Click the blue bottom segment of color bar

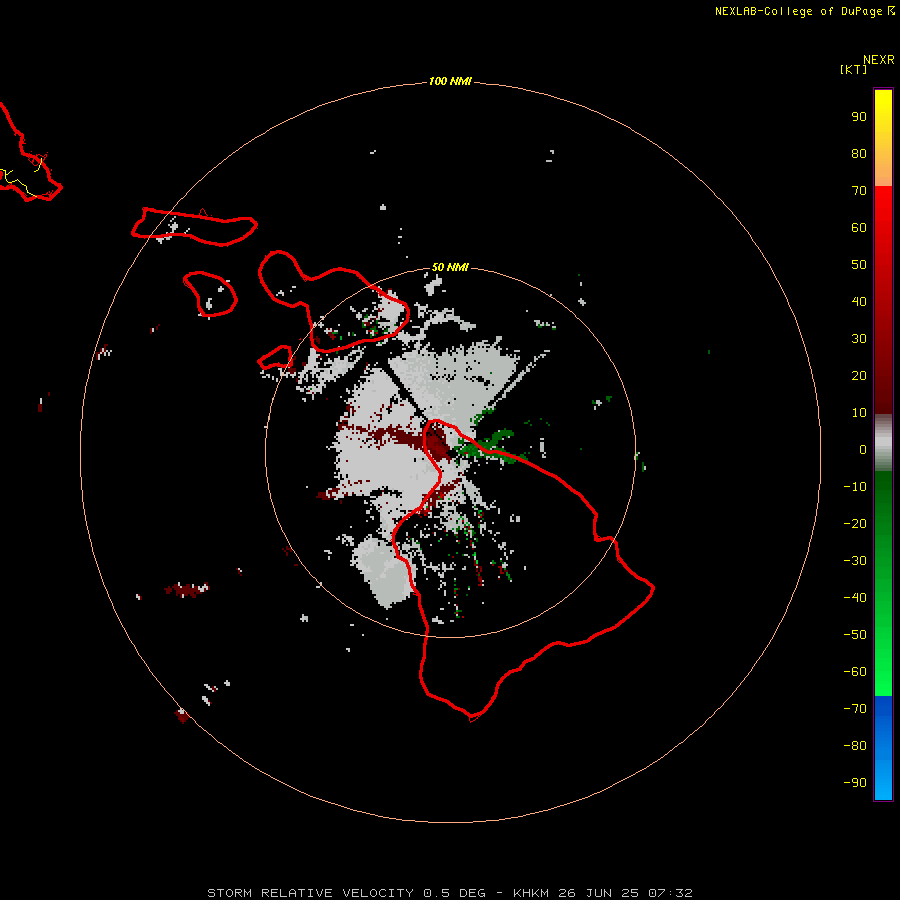coord(883,748)
